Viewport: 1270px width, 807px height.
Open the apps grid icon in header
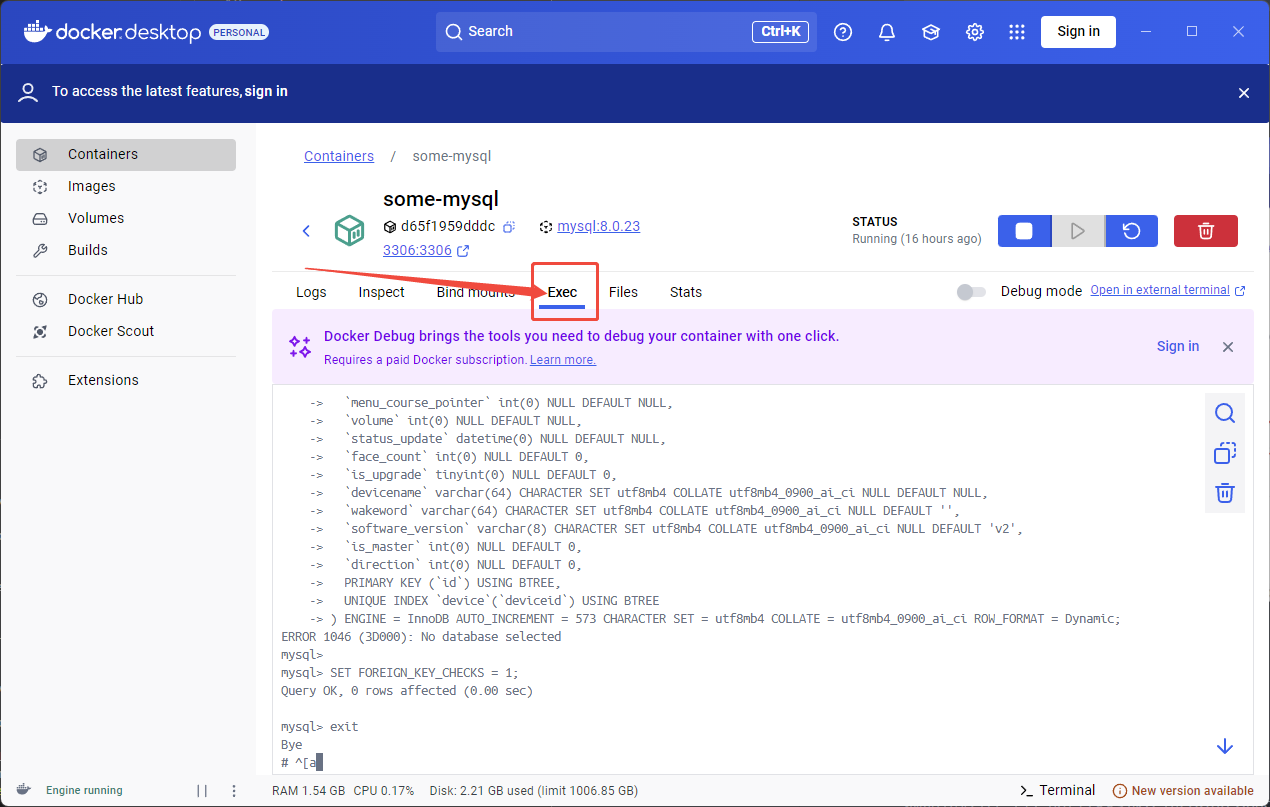pos(1017,32)
